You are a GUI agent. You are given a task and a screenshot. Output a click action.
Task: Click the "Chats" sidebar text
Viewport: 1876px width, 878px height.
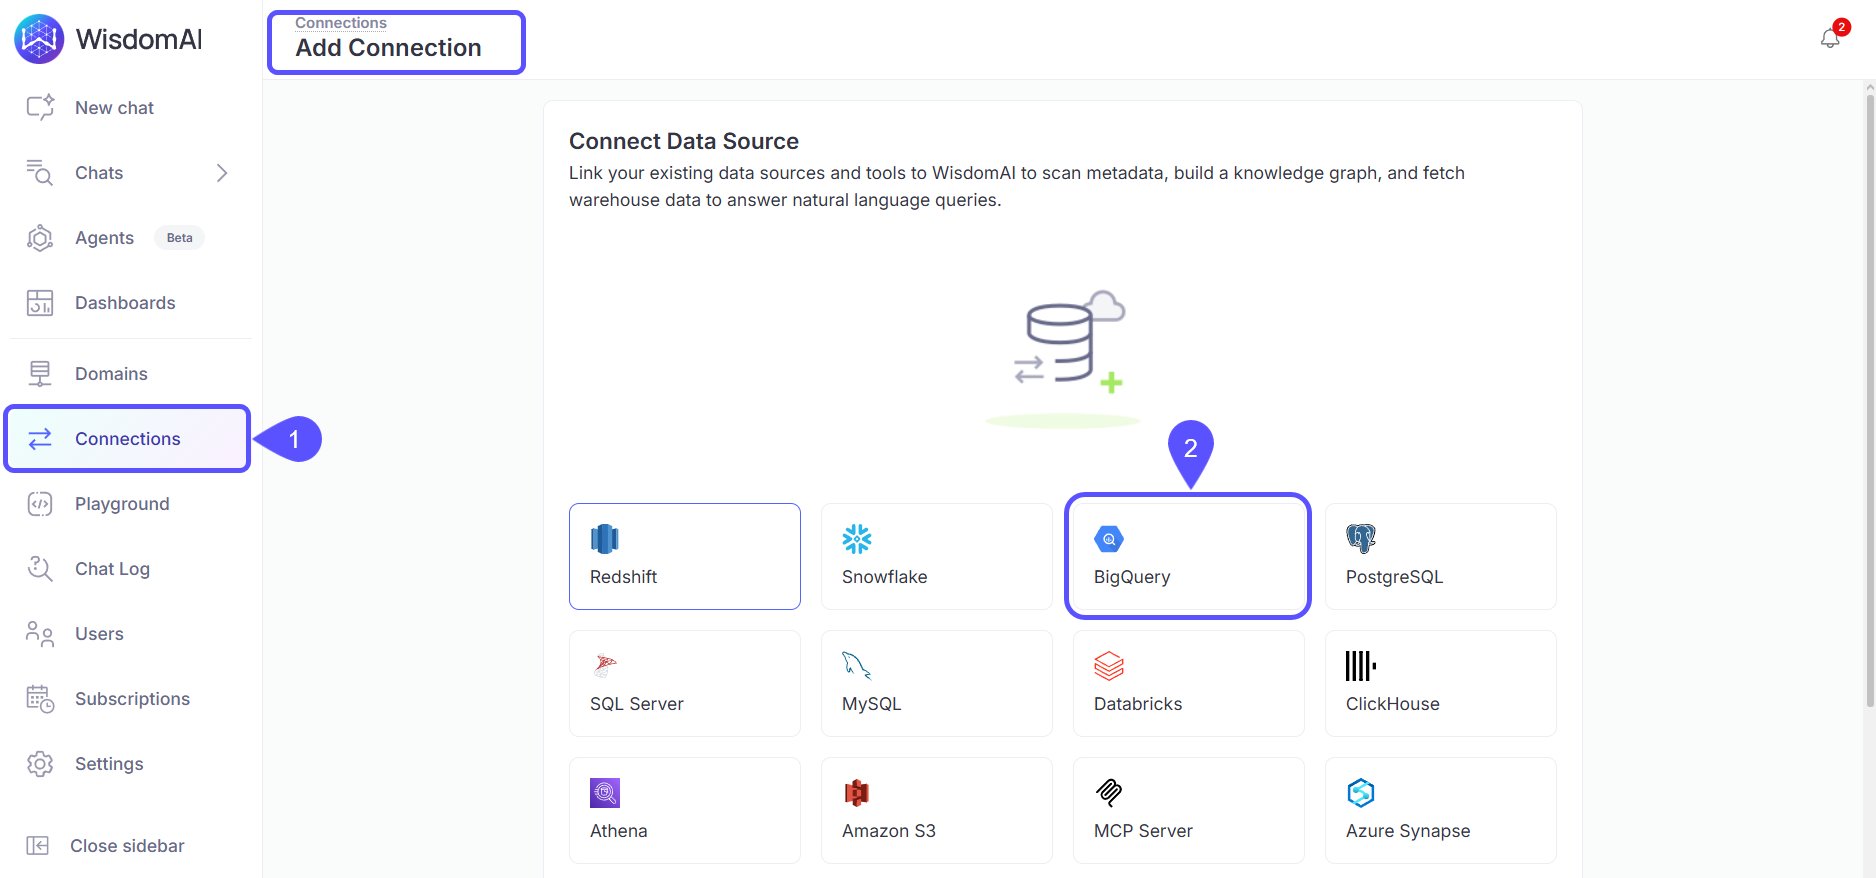pos(99,173)
